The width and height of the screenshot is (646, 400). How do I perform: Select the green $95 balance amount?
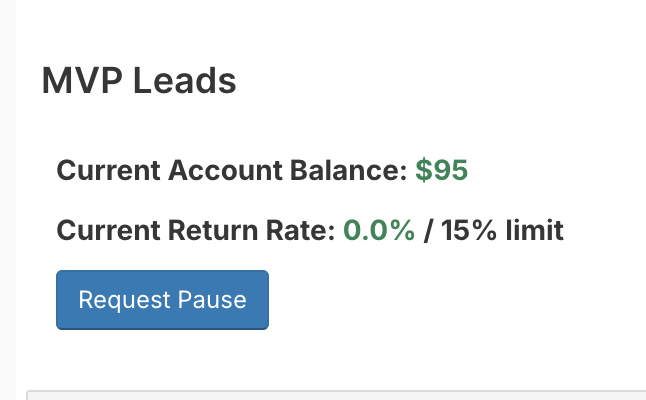[x=442, y=170]
